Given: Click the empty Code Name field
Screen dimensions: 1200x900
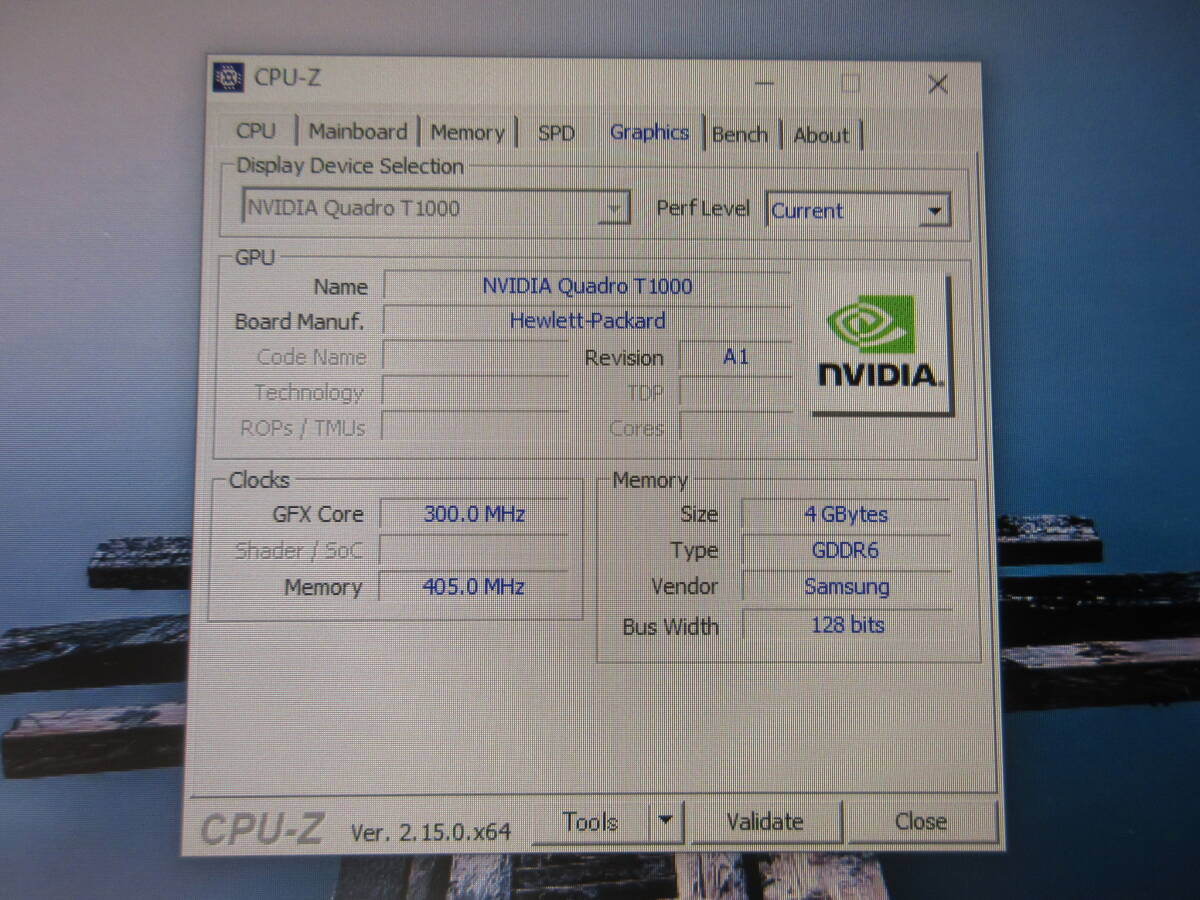Looking at the screenshot, I should [x=475, y=357].
